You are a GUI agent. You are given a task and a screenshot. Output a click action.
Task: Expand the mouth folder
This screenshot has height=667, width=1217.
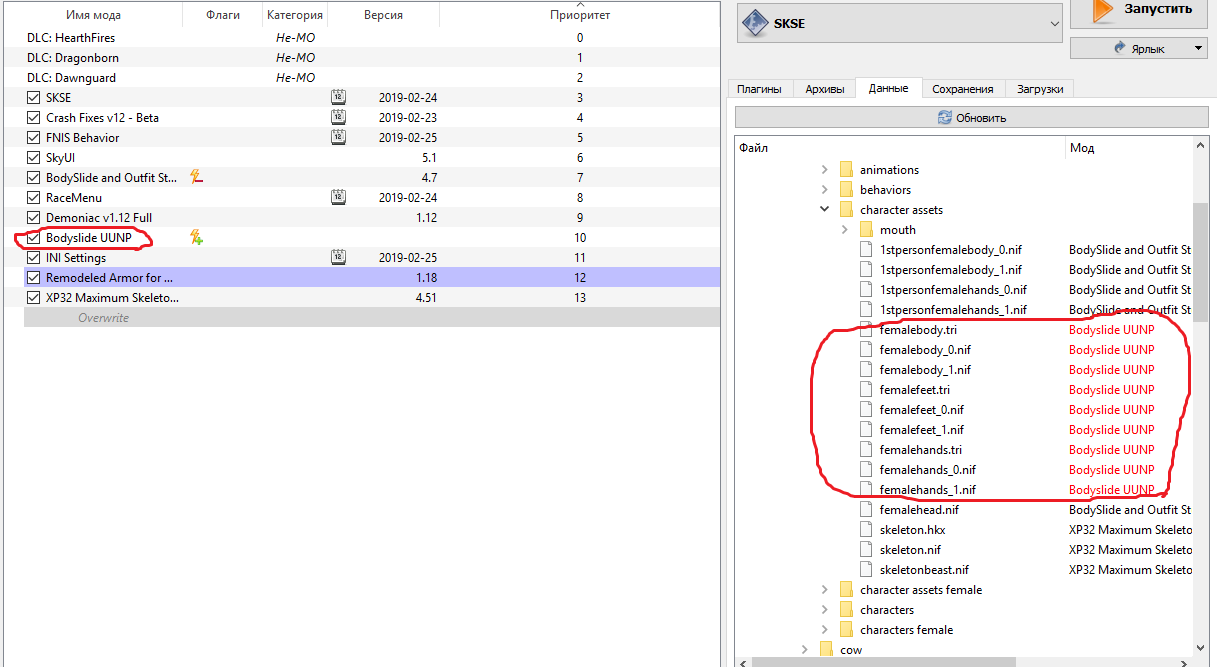coord(844,229)
